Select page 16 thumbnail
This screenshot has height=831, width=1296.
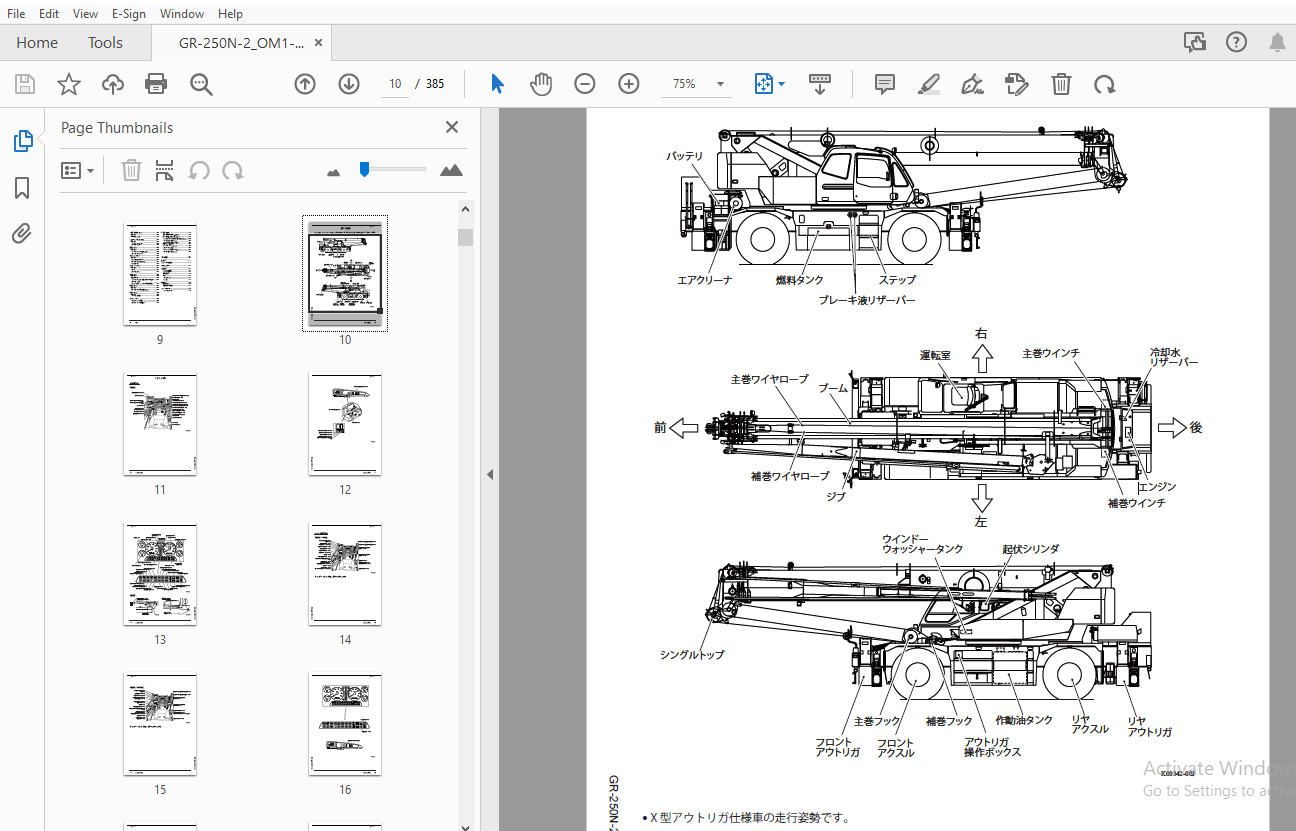pos(345,724)
